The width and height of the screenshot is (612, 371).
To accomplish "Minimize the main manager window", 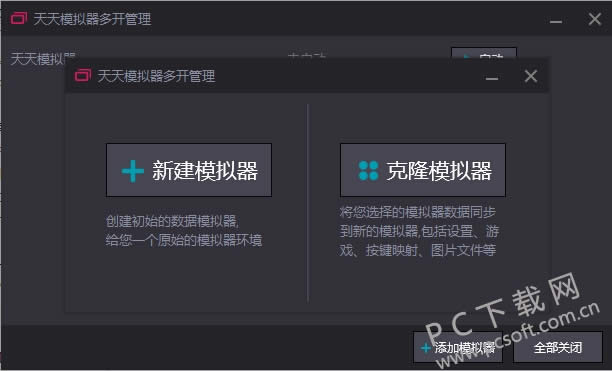I will click(x=556, y=21).
